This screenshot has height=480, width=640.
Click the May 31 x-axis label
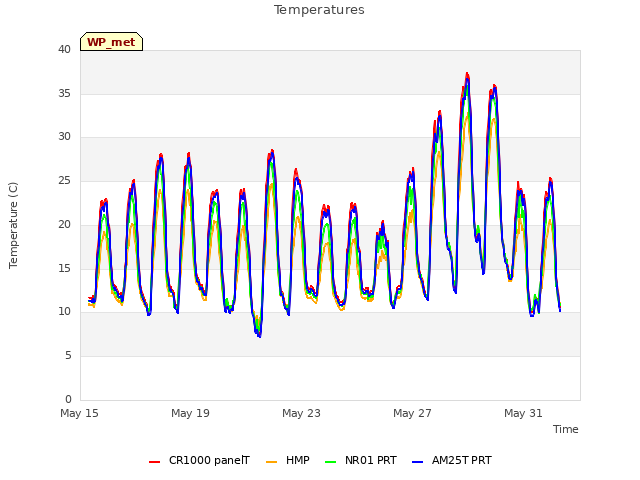coord(523,413)
